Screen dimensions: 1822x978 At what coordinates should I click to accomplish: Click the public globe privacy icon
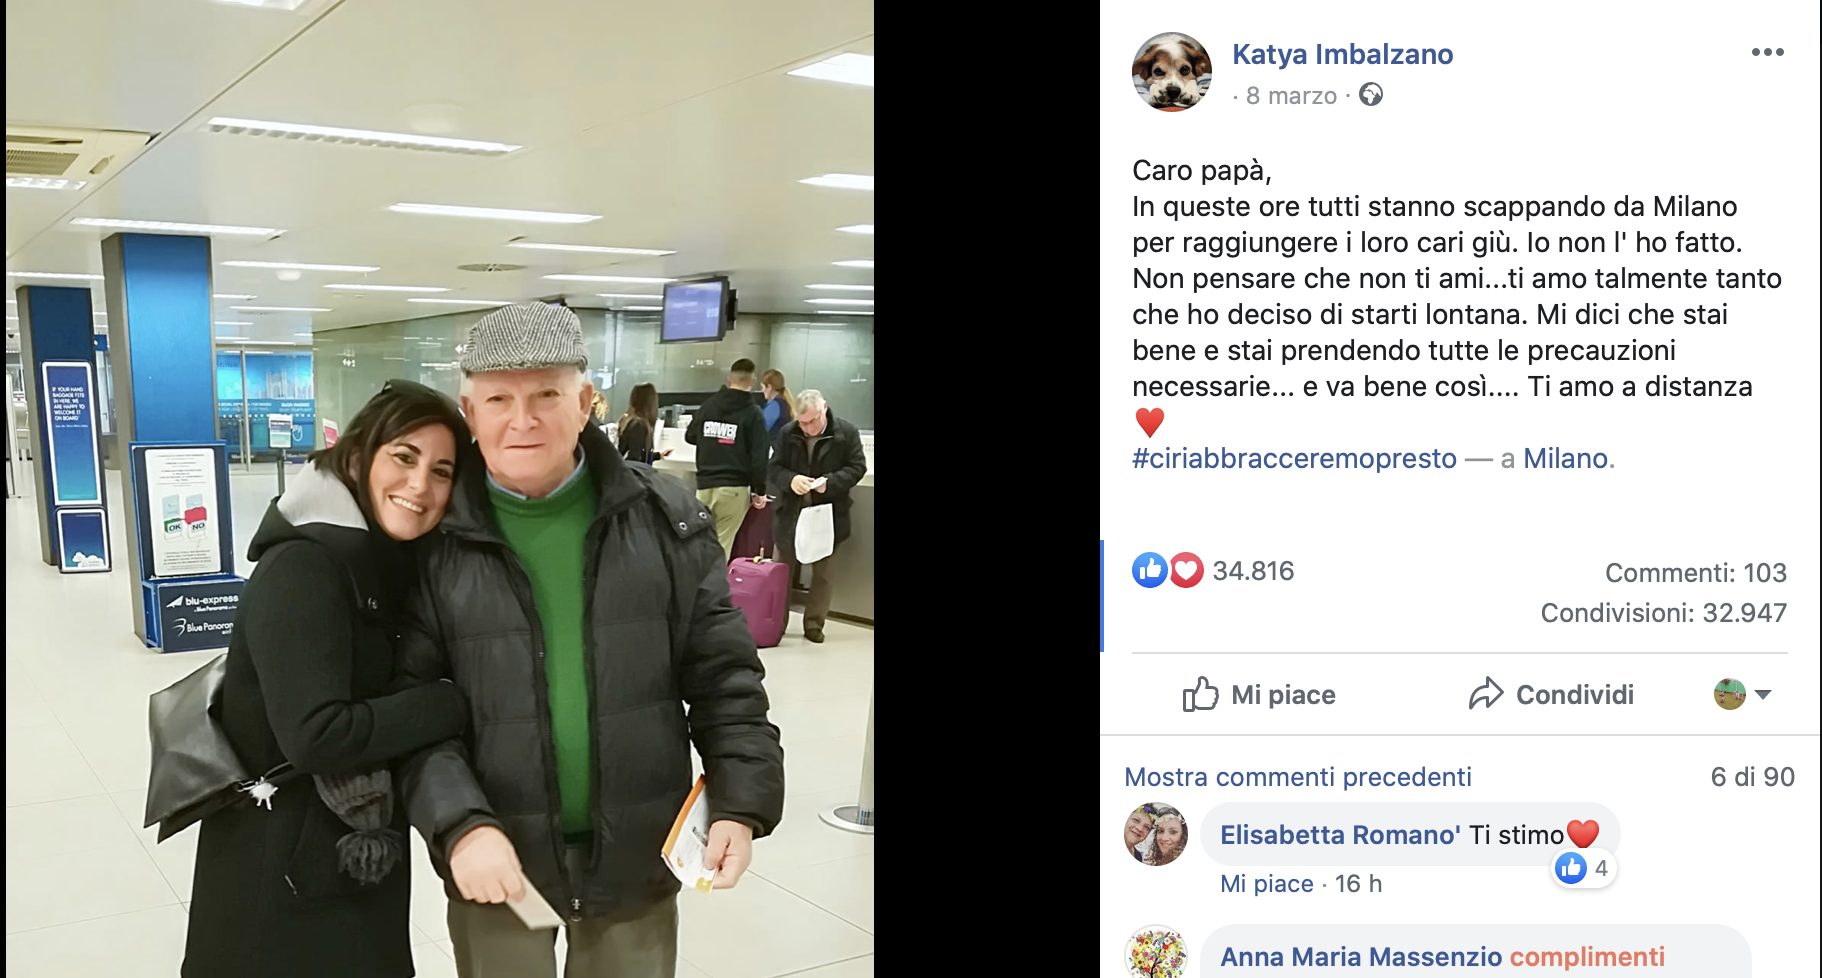click(1371, 95)
